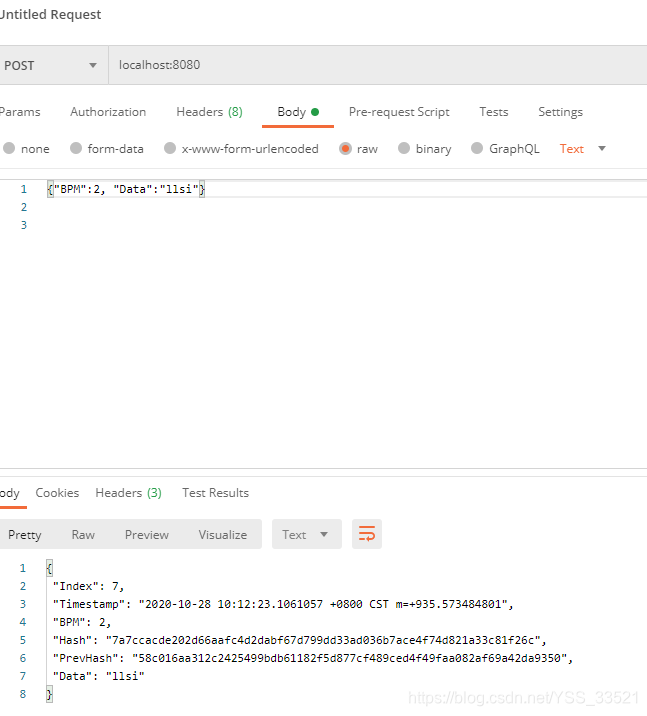Image resolution: width=647 pixels, height=716 pixels.
Task: Switch response view to Preview
Action: point(147,534)
